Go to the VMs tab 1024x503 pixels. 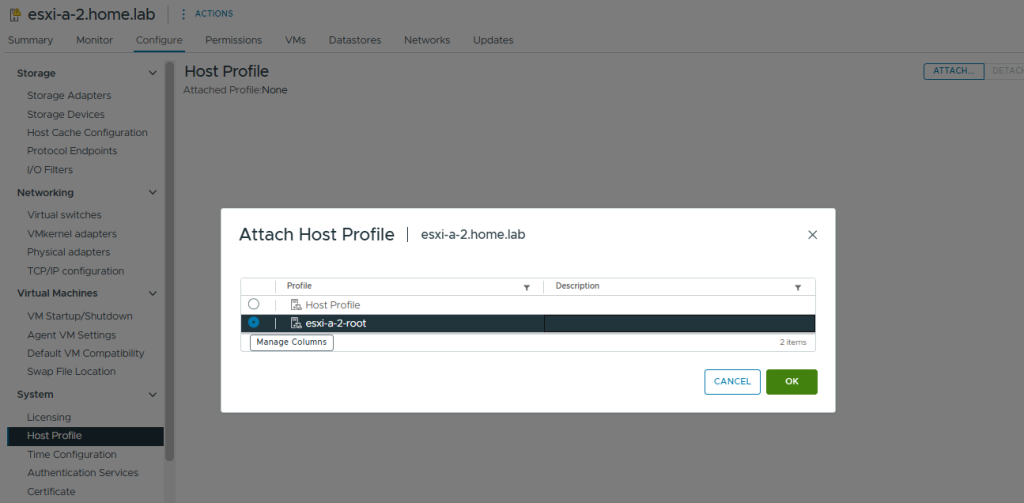click(x=295, y=40)
